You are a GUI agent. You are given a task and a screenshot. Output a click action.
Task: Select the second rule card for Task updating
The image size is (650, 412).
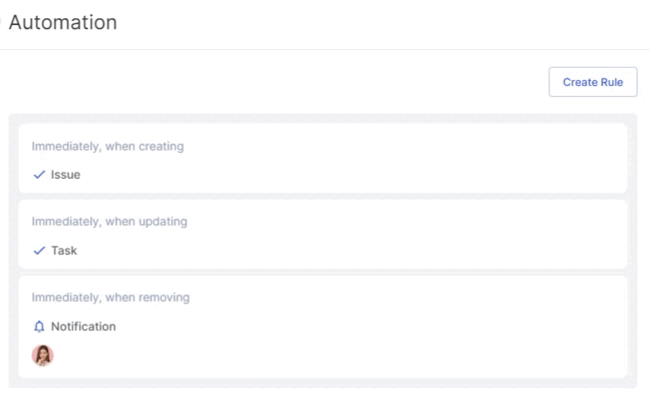[323, 234]
